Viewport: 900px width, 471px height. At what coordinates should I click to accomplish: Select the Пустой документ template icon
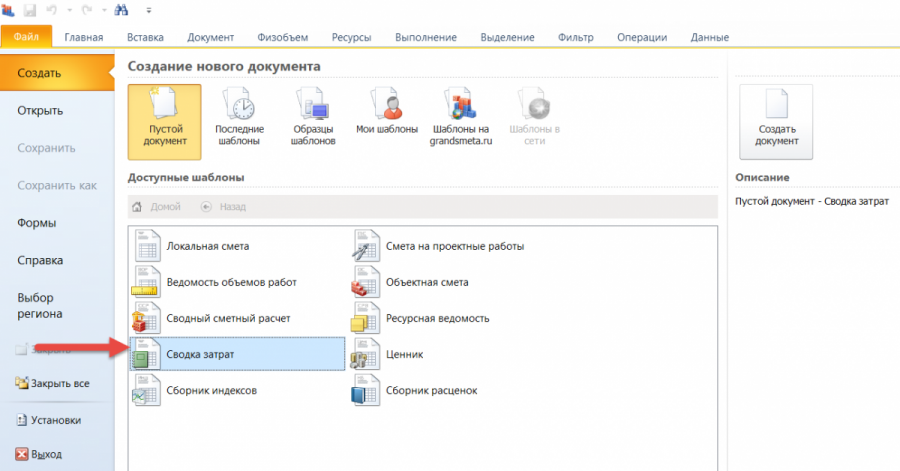pyautogui.click(x=165, y=122)
